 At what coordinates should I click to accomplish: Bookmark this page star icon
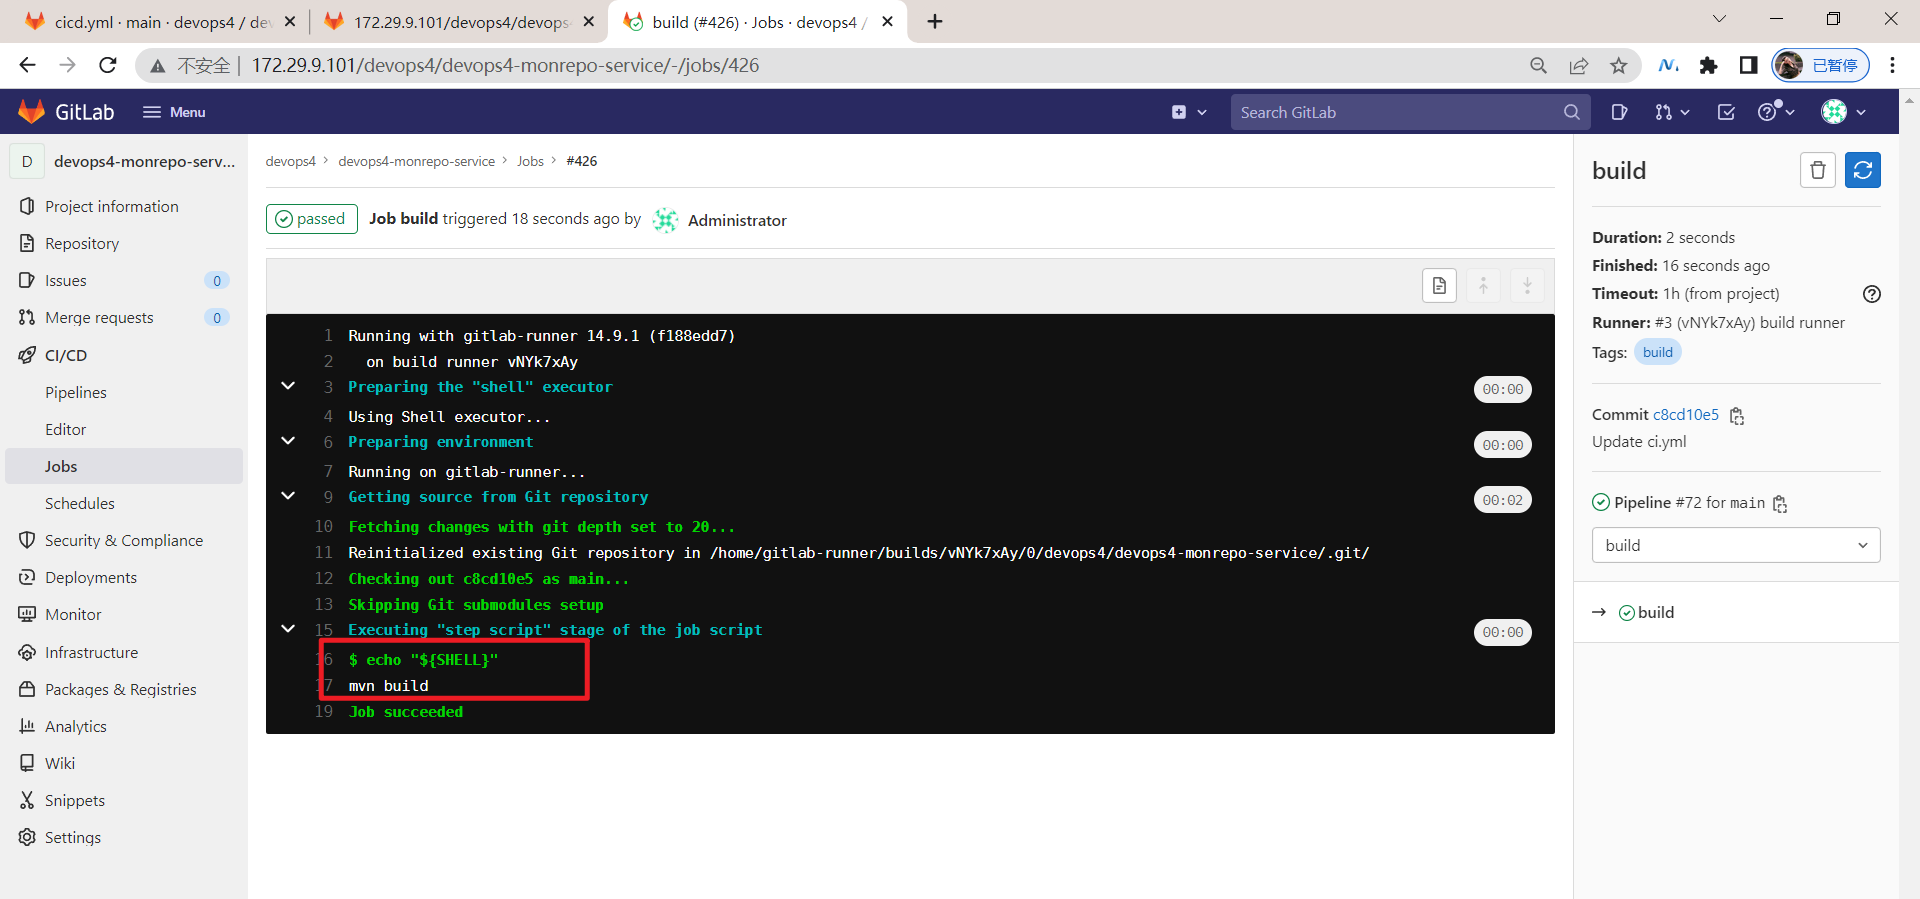(x=1619, y=66)
